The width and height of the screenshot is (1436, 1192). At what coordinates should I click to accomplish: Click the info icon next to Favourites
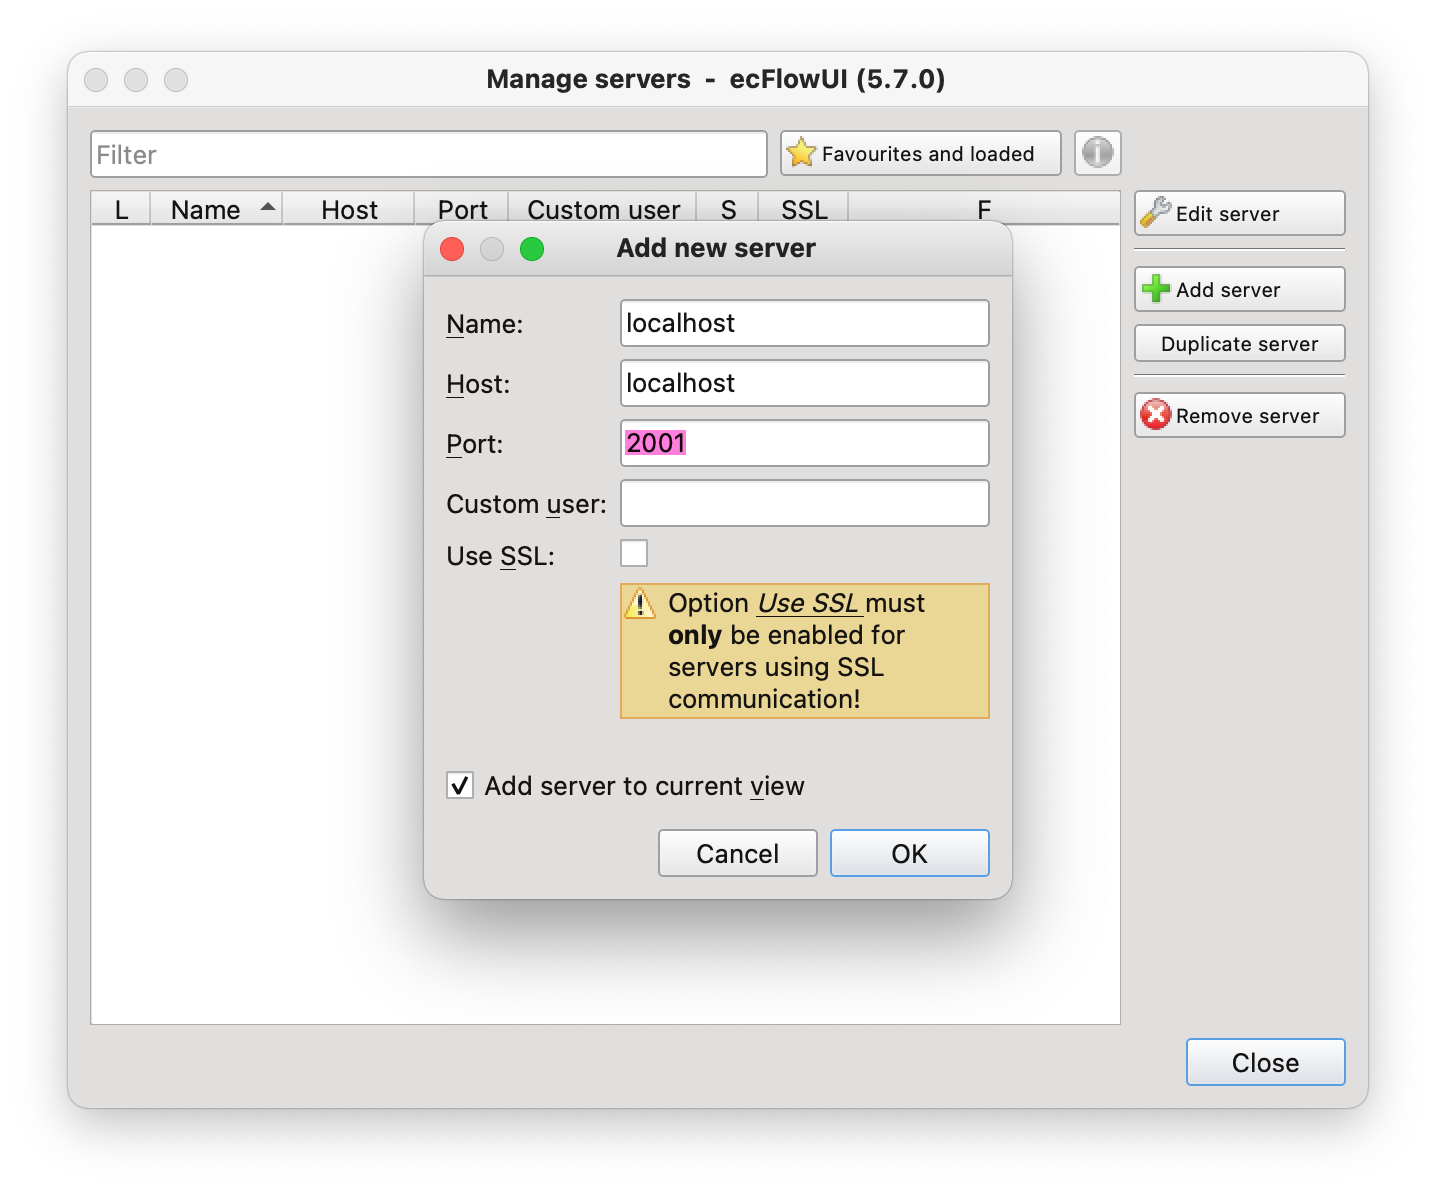click(1097, 153)
